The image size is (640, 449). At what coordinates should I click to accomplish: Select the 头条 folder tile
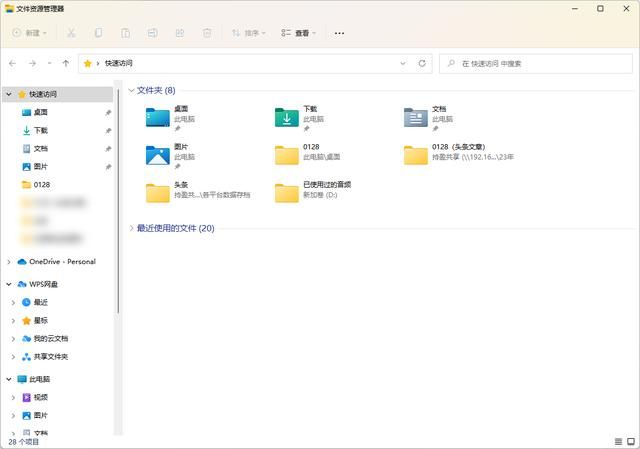[198, 193]
